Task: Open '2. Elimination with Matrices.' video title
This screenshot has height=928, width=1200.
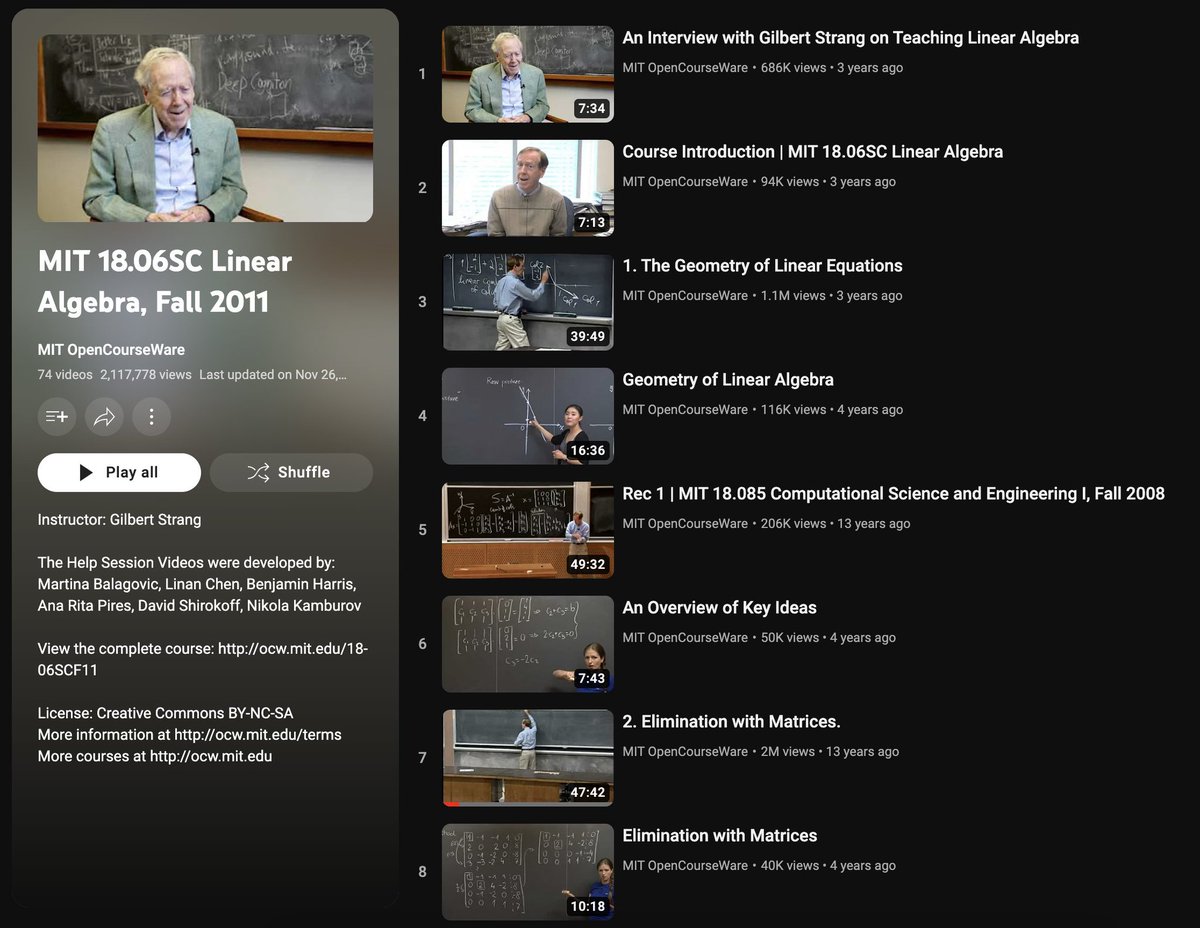Action: 731,722
